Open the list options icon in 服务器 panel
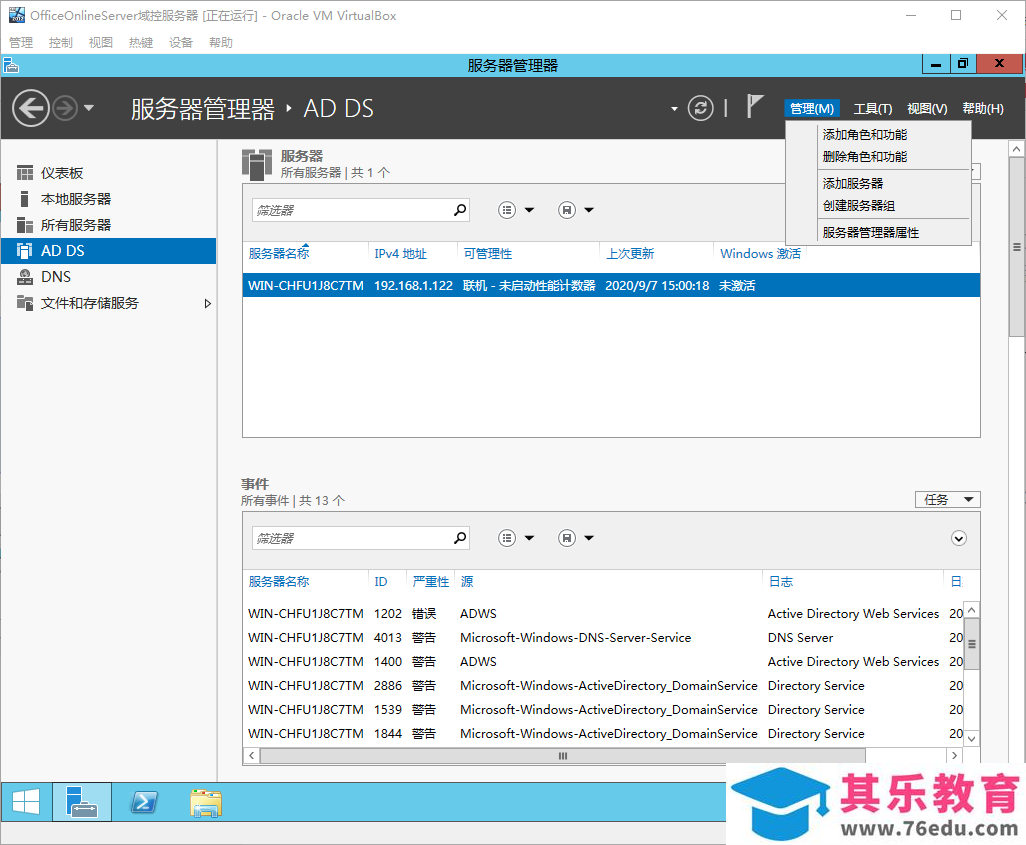The height and width of the screenshot is (845, 1026). pyautogui.click(x=507, y=210)
